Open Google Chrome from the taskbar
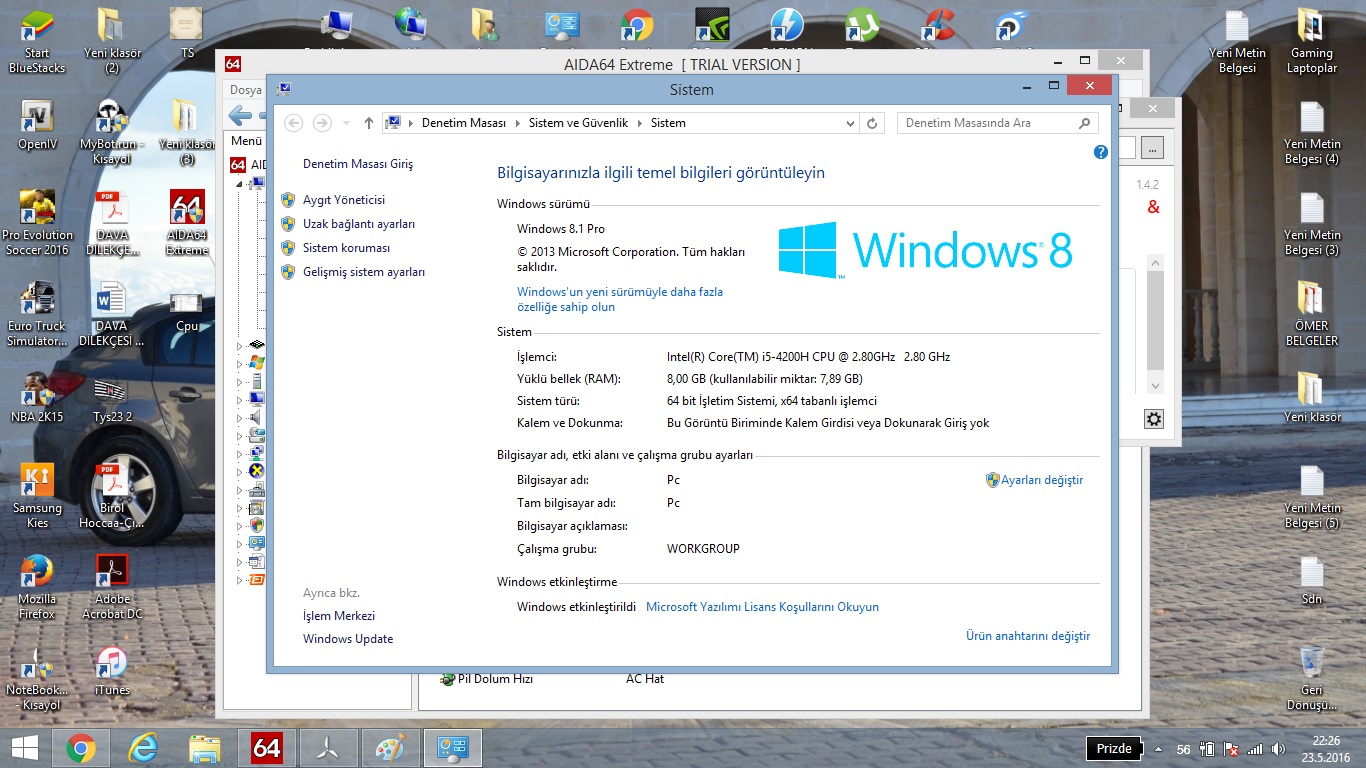The width and height of the screenshot is (1366, 768). [x=81, y=747]
